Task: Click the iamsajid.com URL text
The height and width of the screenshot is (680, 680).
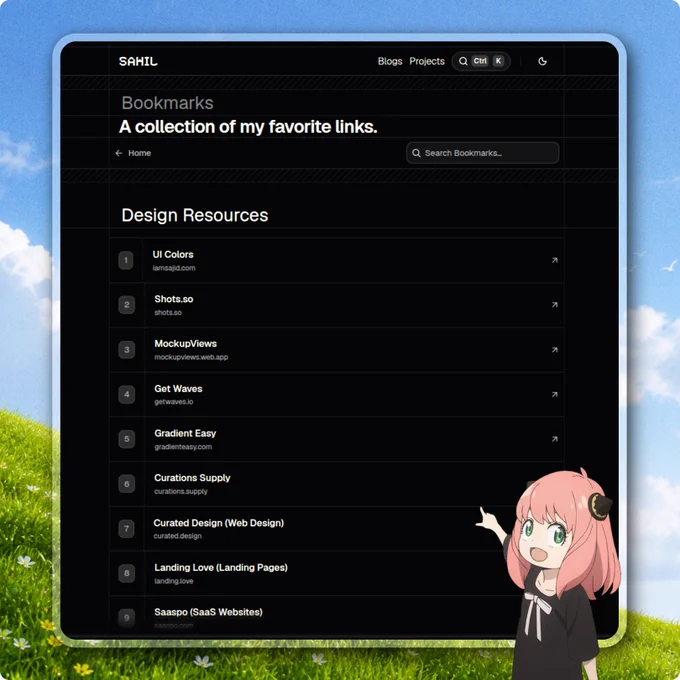Action: 174,268
